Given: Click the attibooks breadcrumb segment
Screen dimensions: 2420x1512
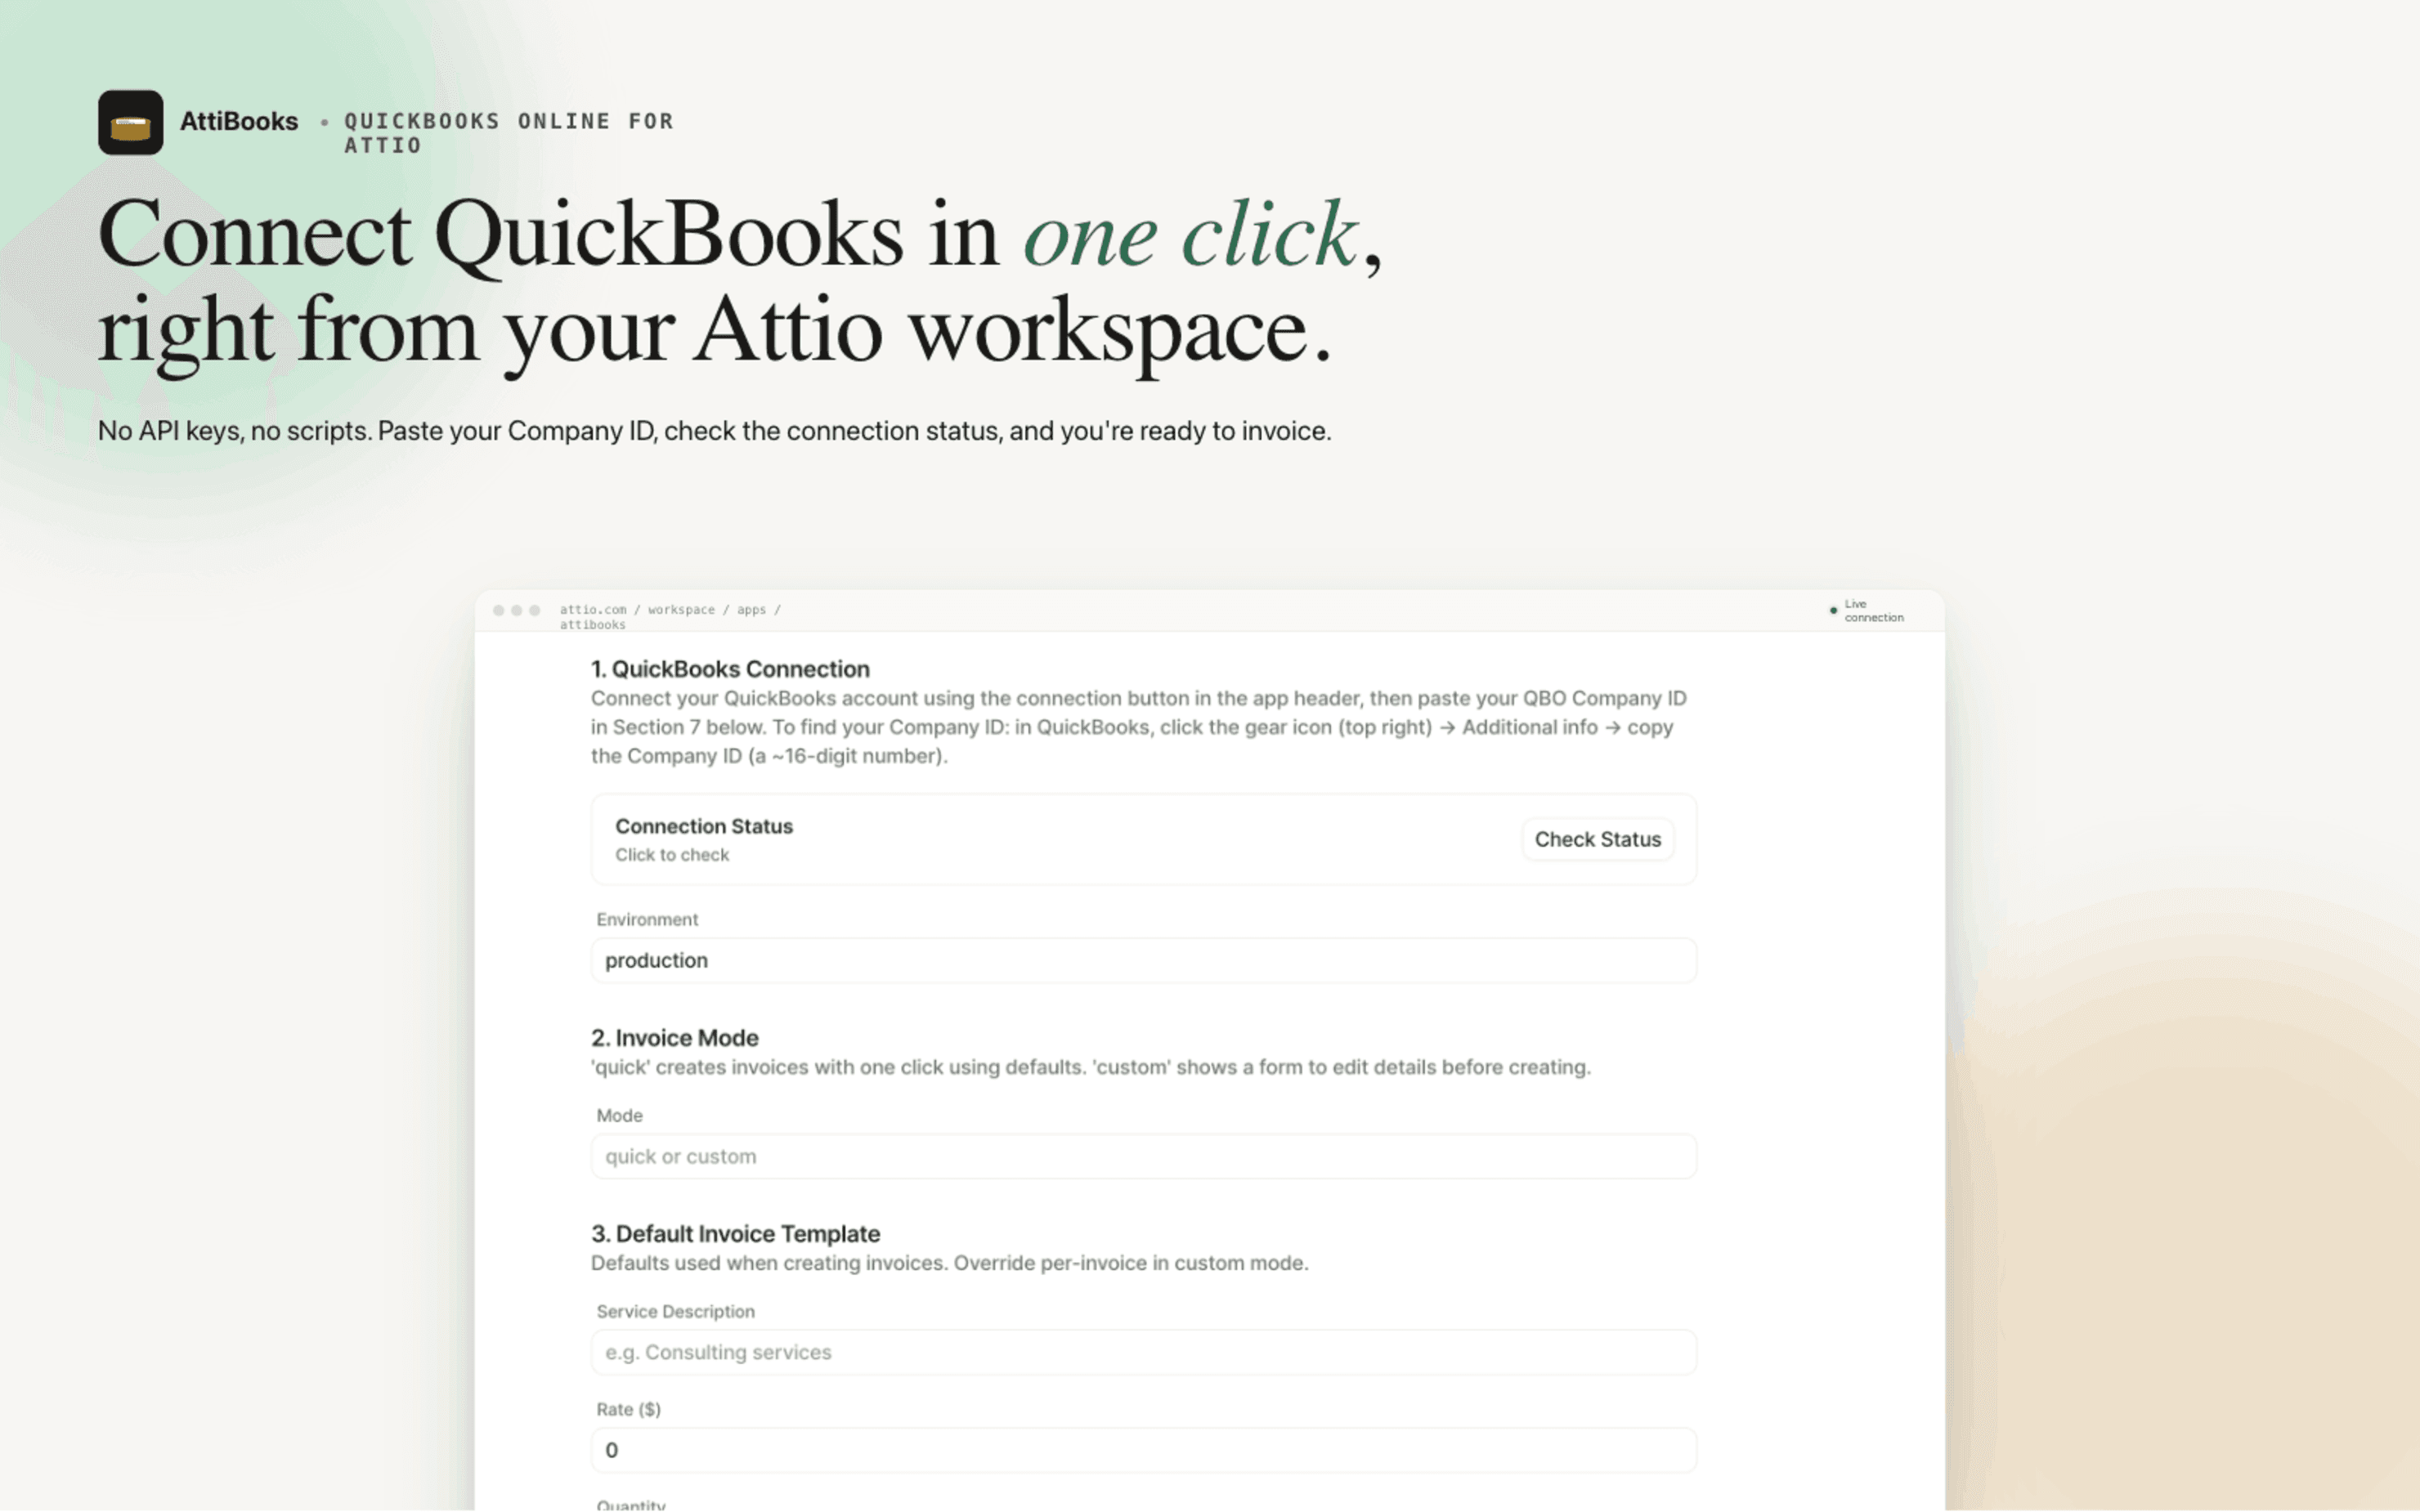Looking at the screenshot, I should [592, 625].
